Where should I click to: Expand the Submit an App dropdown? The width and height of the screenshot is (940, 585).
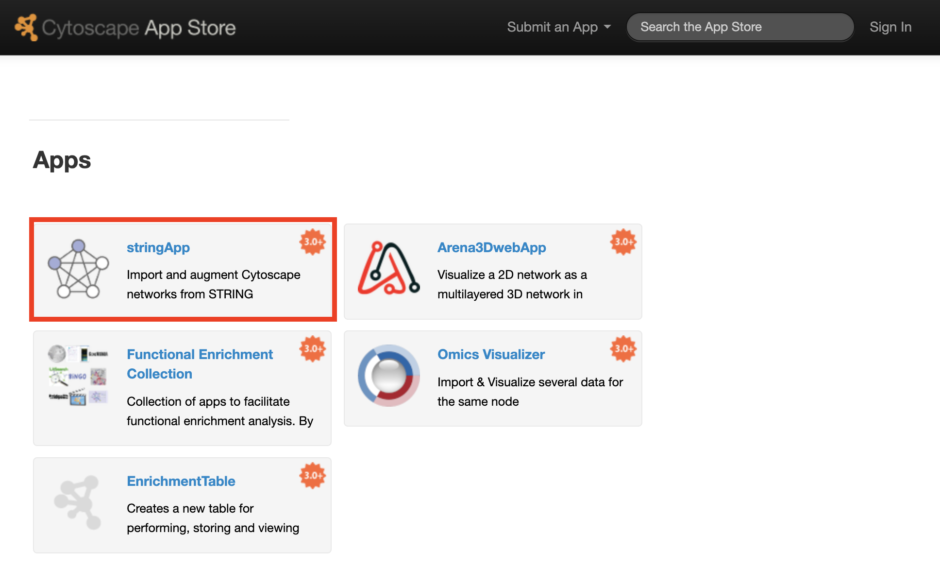pos(558,27)
